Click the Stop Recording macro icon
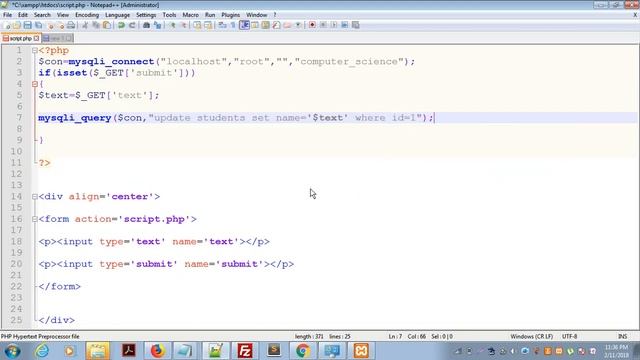This screenshot has height=360, width=640. (x=323, y=25)
